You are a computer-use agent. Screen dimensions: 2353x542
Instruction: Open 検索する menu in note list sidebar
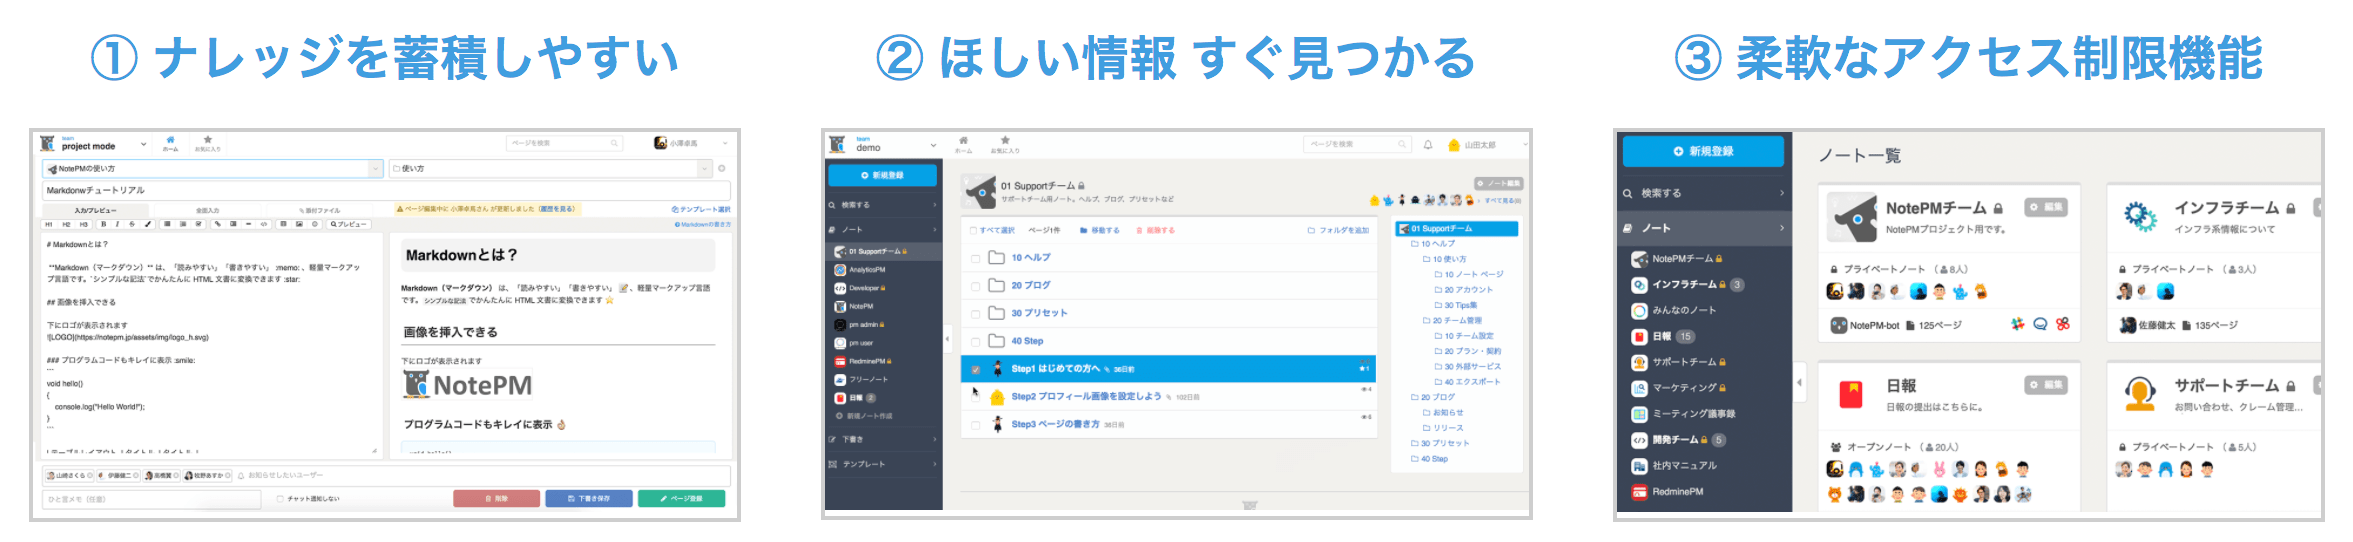coord(1705,193)
